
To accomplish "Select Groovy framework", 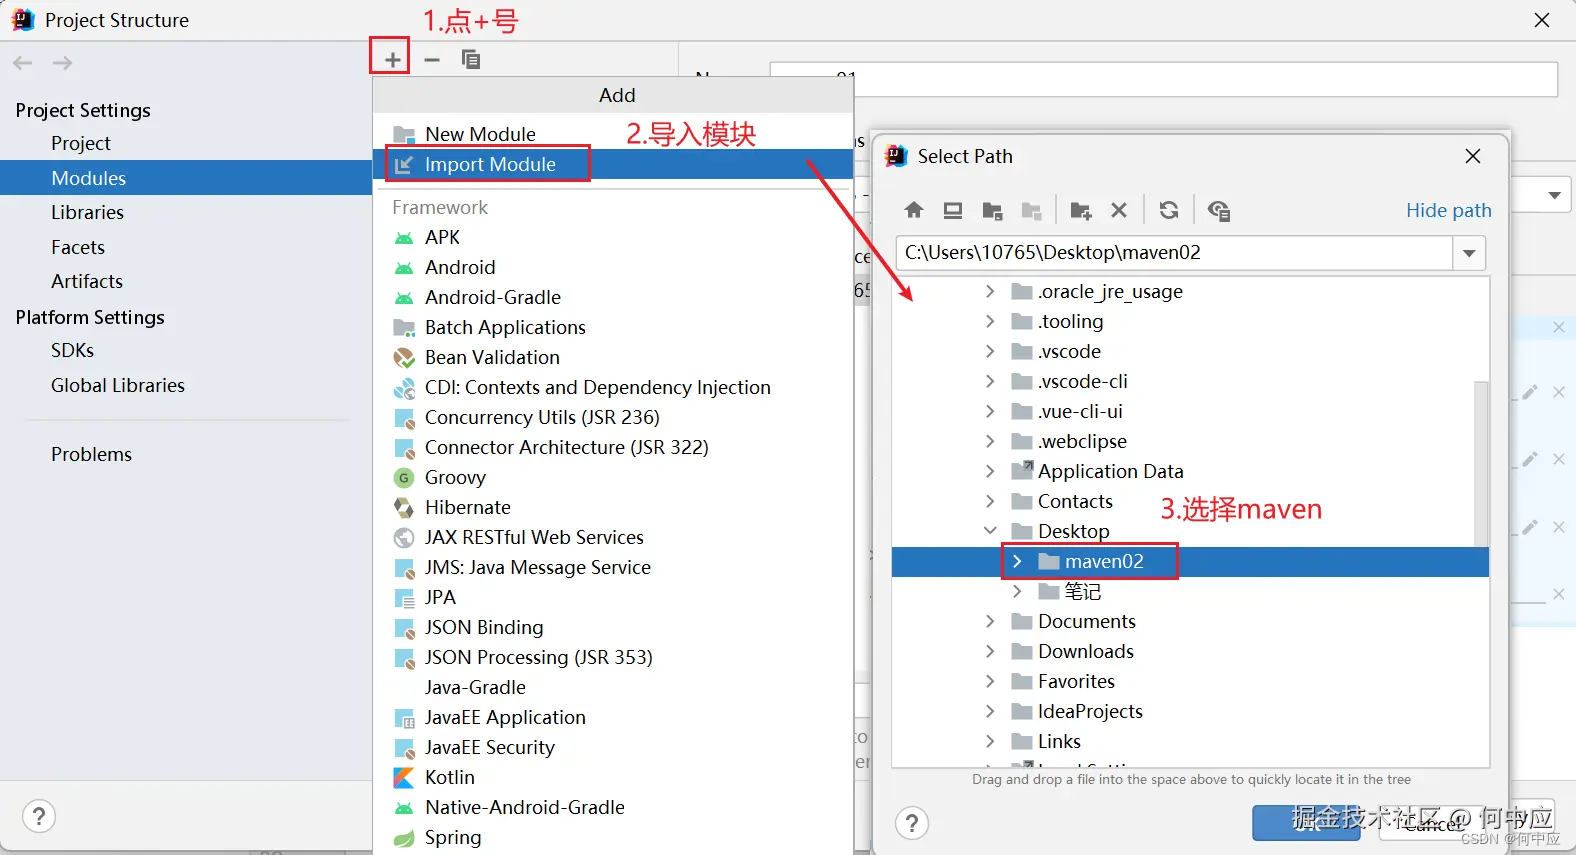I will point(614,477).
